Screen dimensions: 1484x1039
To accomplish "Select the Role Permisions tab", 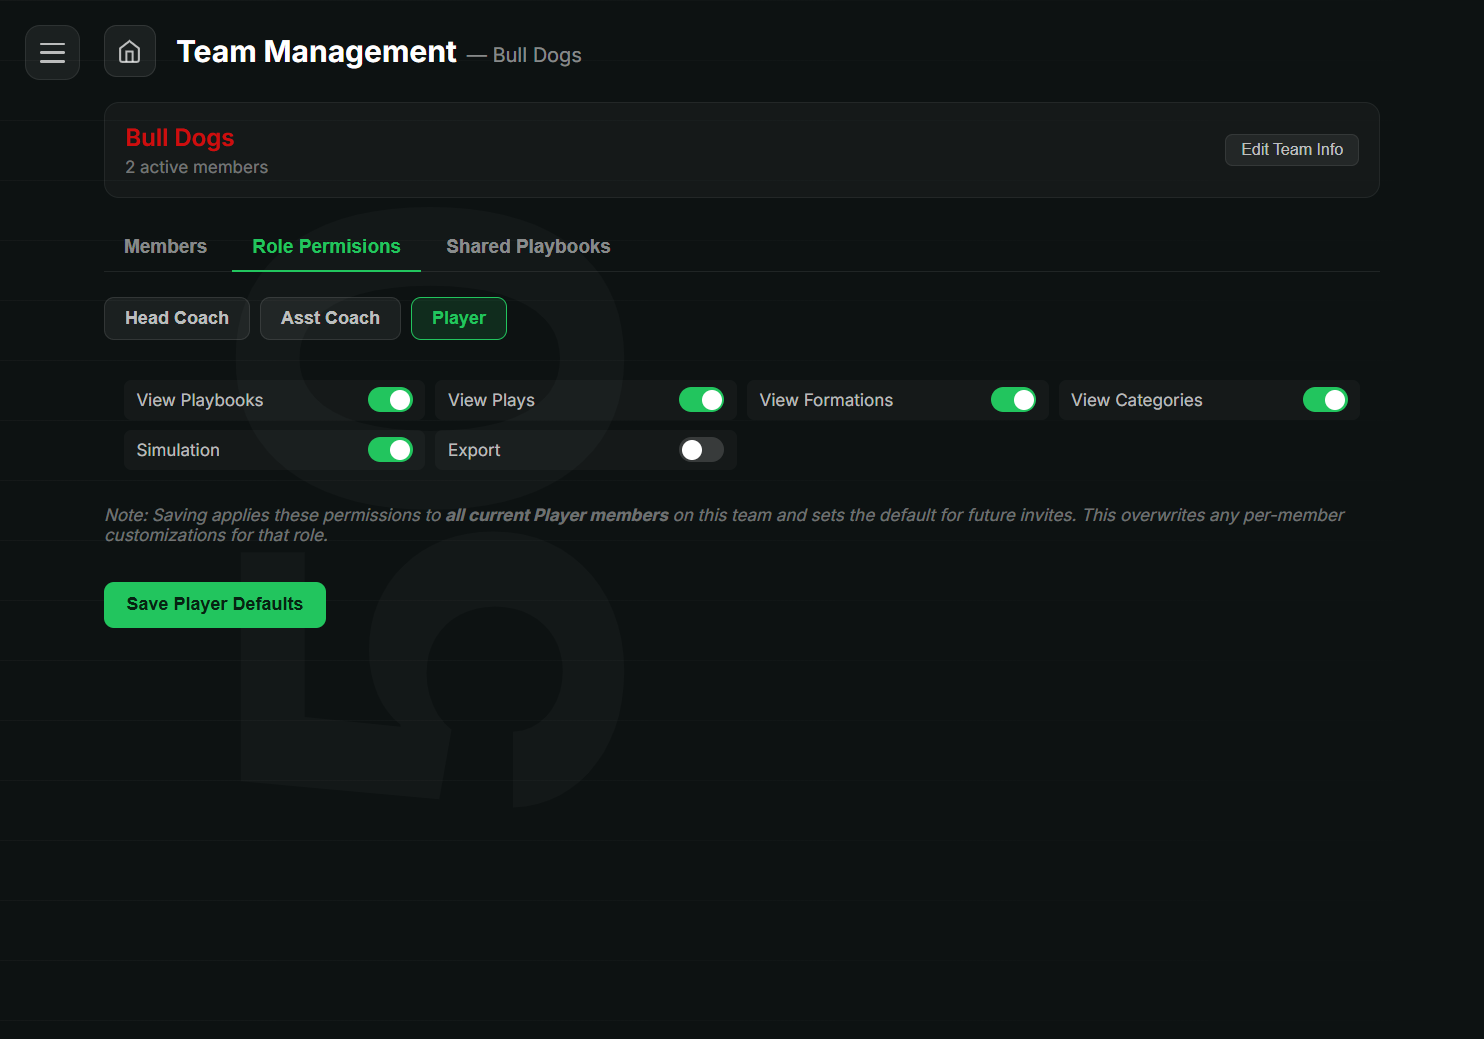I will (326, 247).
